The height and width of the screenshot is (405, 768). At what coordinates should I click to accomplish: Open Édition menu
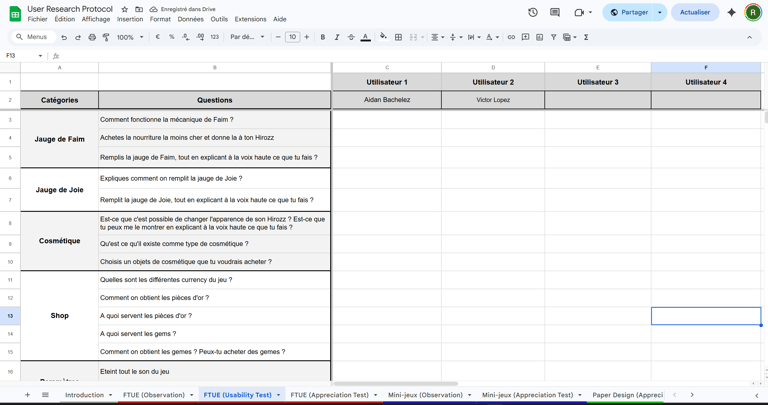click(65, 19)
